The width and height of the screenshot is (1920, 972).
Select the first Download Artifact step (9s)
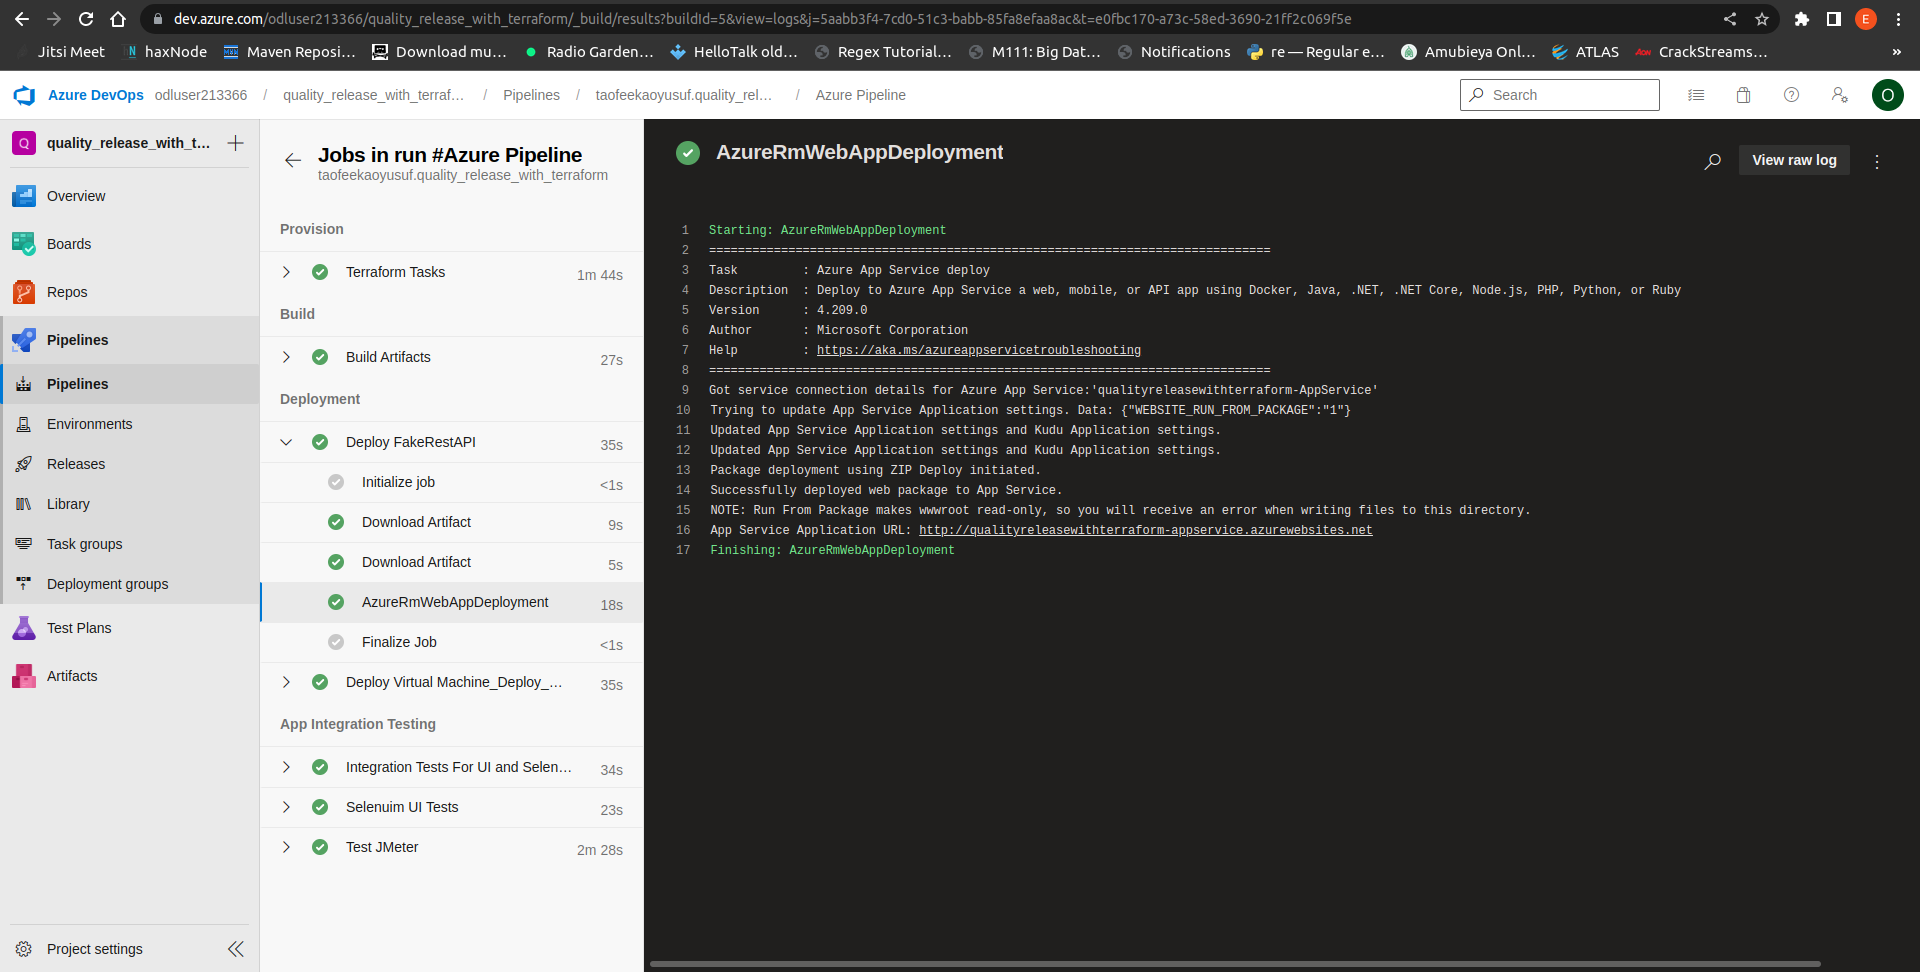452,522
